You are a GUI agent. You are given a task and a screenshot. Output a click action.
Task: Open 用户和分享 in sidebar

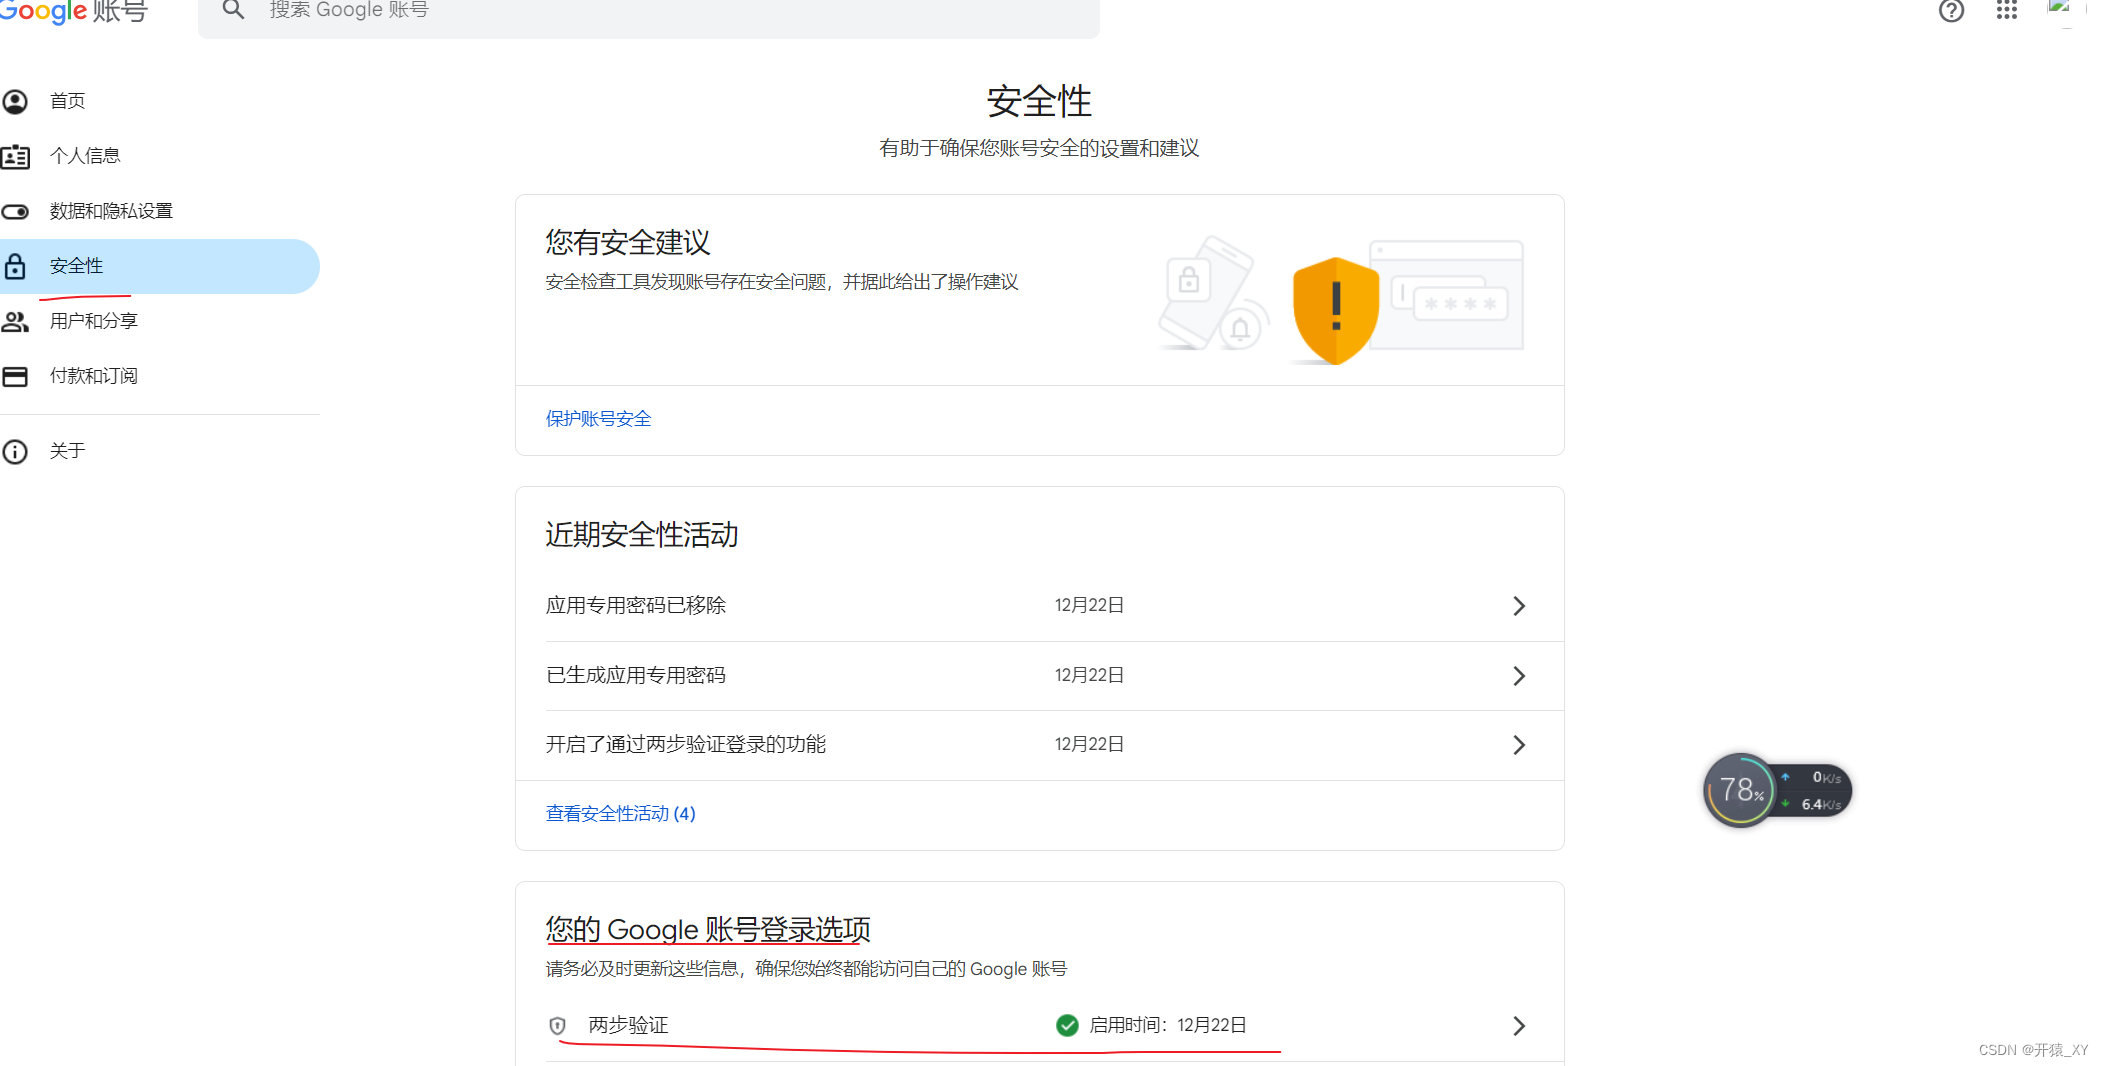click(x=160, y=321)
